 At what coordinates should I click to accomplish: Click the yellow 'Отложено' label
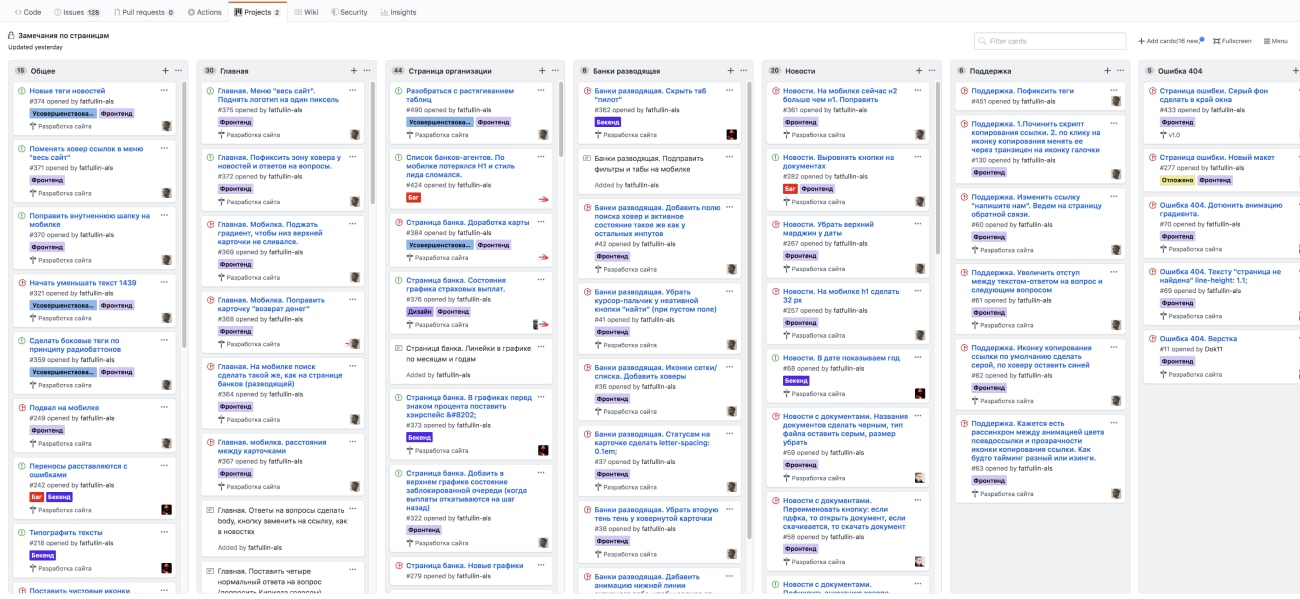tap(1177, 181)
